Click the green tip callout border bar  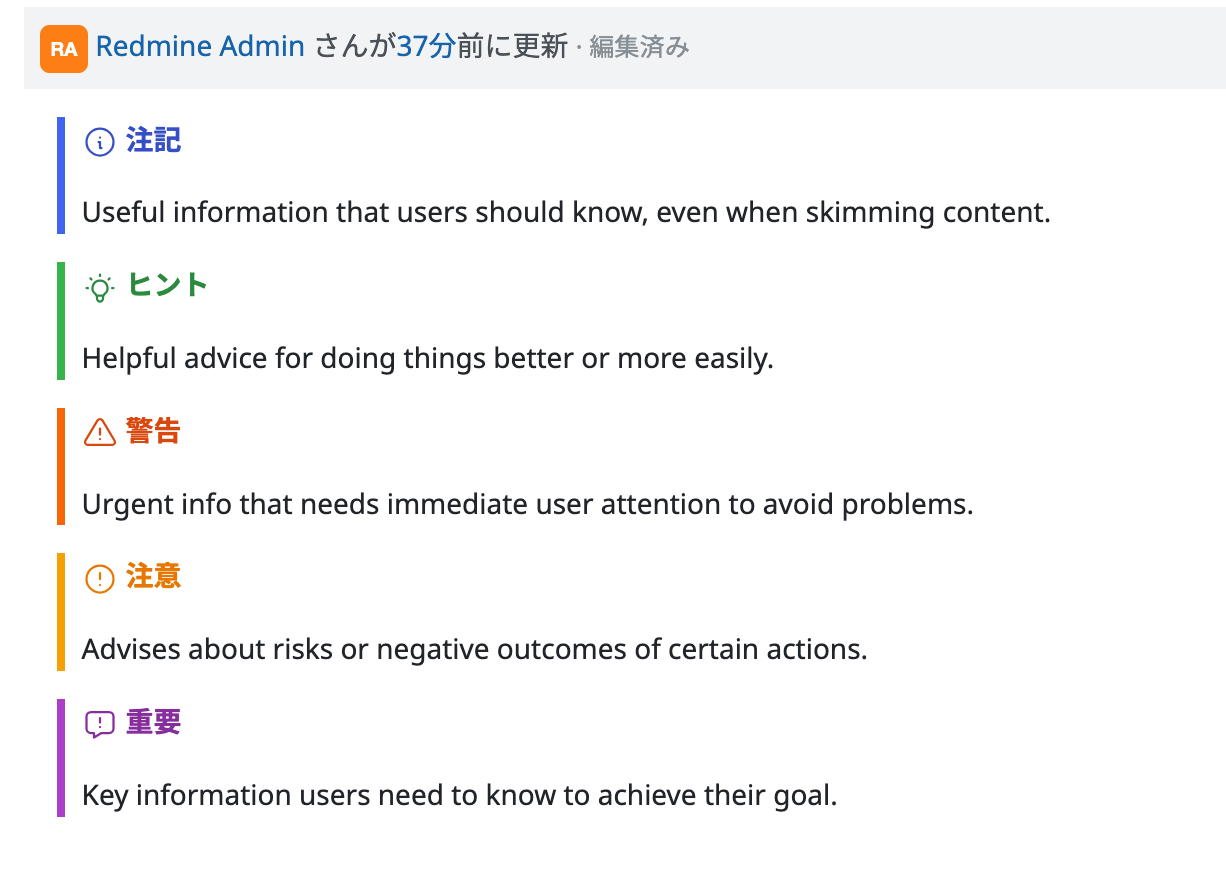[x=61, y=321]
